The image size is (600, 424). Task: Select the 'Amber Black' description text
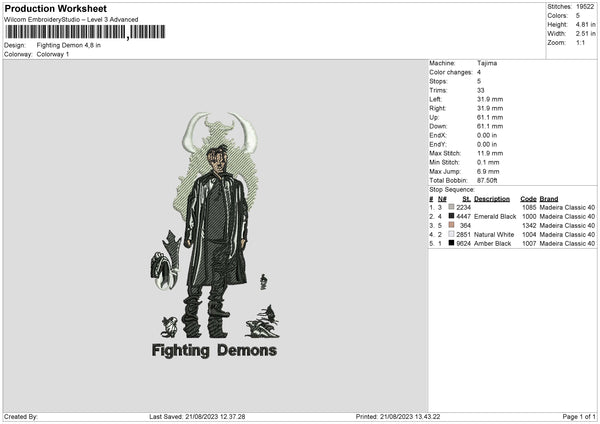click(492, 244)
